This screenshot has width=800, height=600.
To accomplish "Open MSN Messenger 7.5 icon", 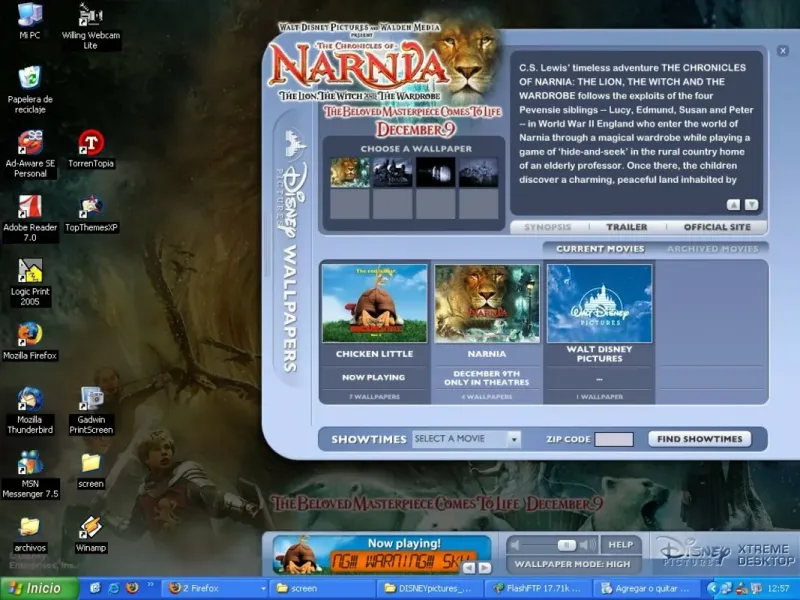I will pos(30,474).
